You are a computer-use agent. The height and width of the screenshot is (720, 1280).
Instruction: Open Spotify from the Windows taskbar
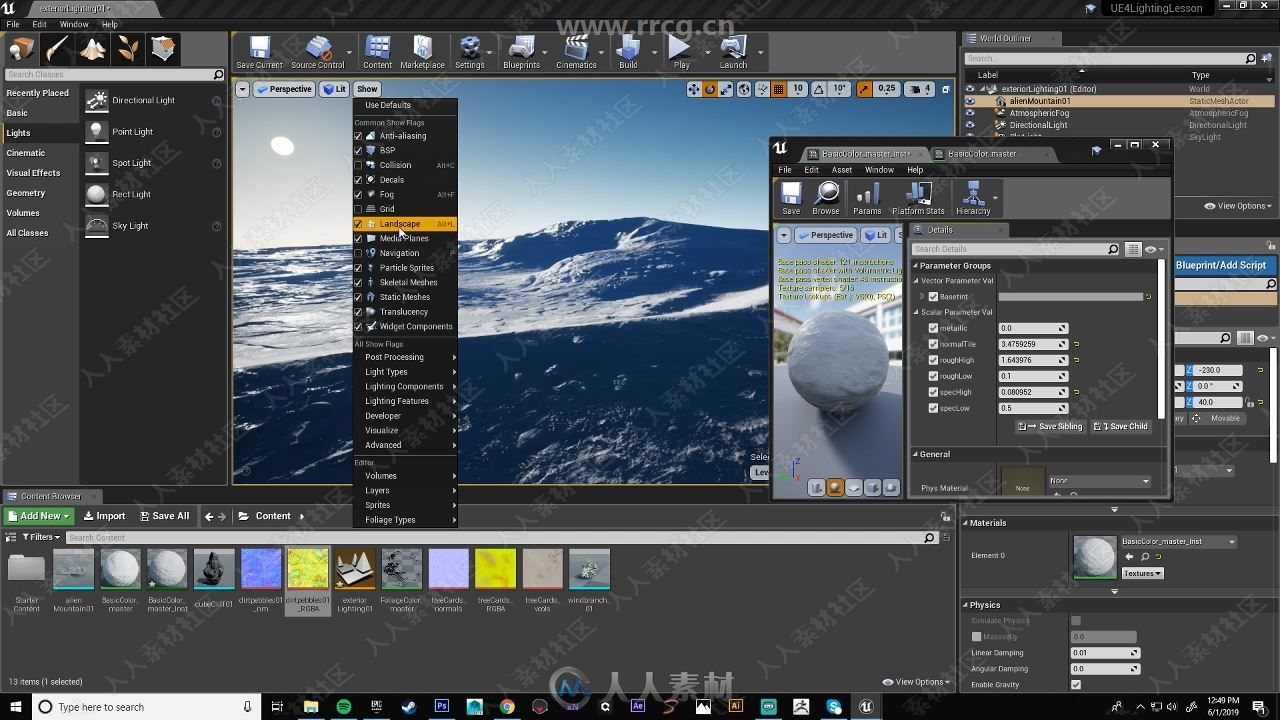[344, 706]
